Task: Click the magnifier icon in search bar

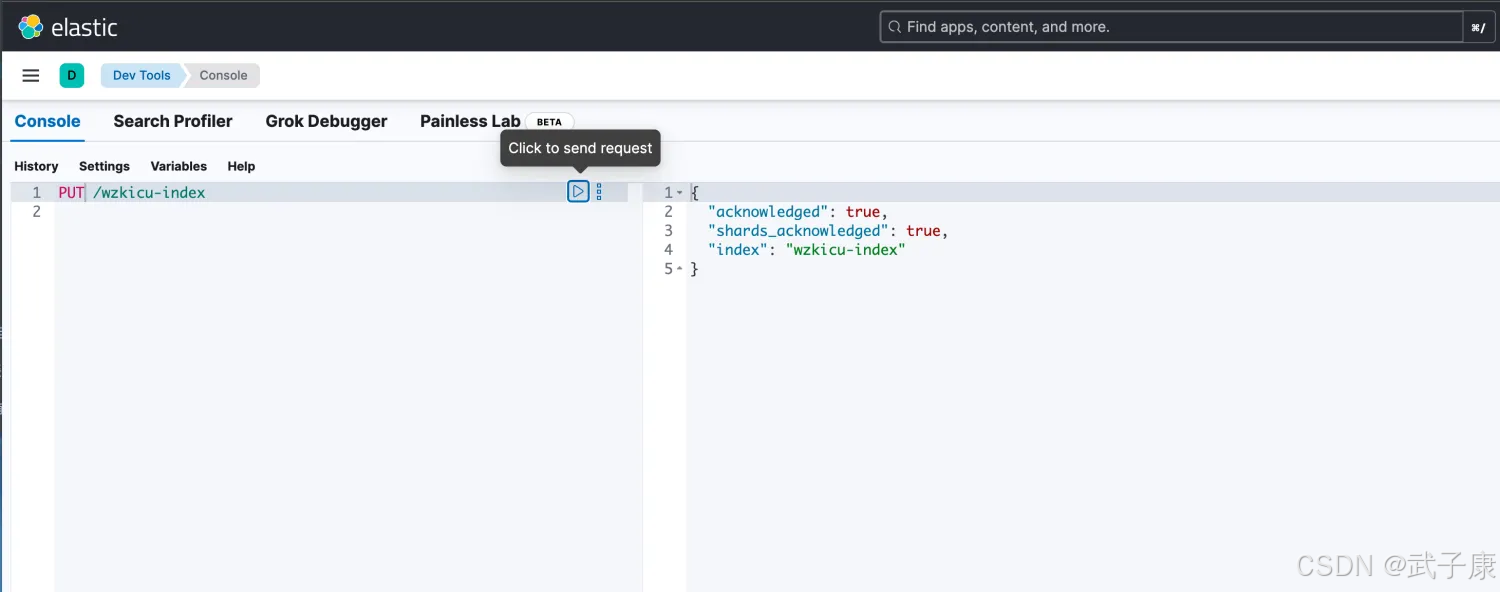Action: 894,27
